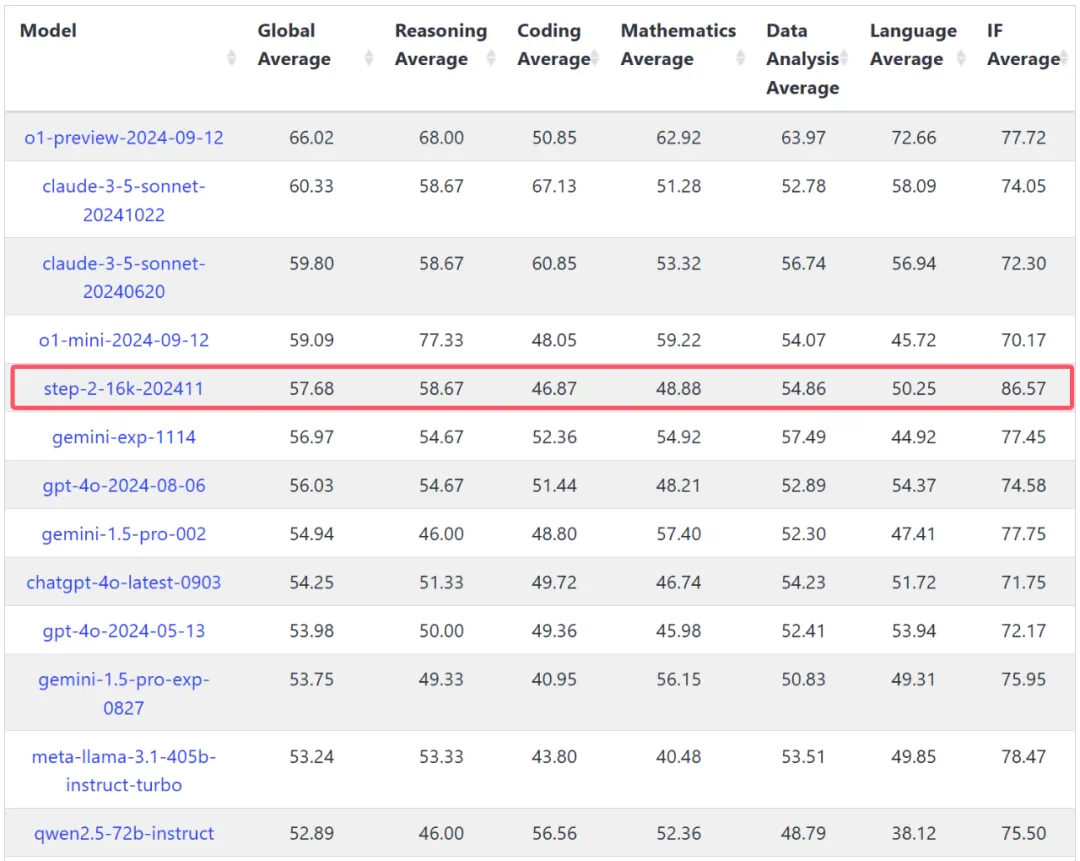Sort by Data Analysis Average arrows
The height and width of the screenshot is (861, 1080).
click(845, 59)
